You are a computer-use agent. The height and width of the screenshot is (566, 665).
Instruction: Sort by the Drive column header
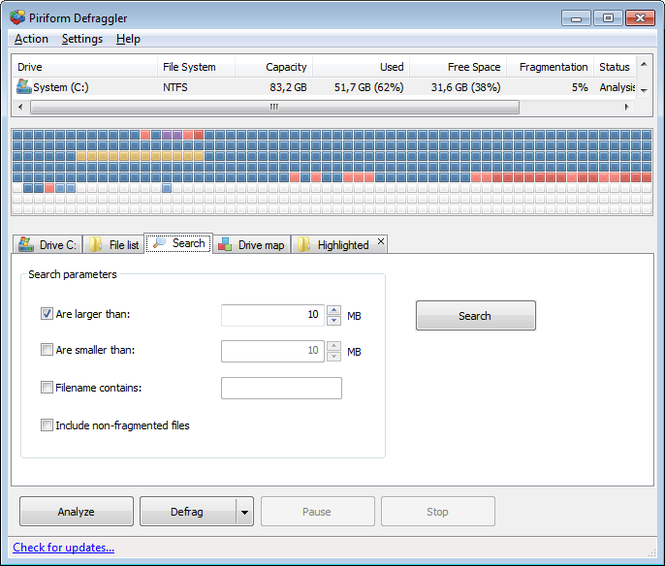(x=84, y=67)
